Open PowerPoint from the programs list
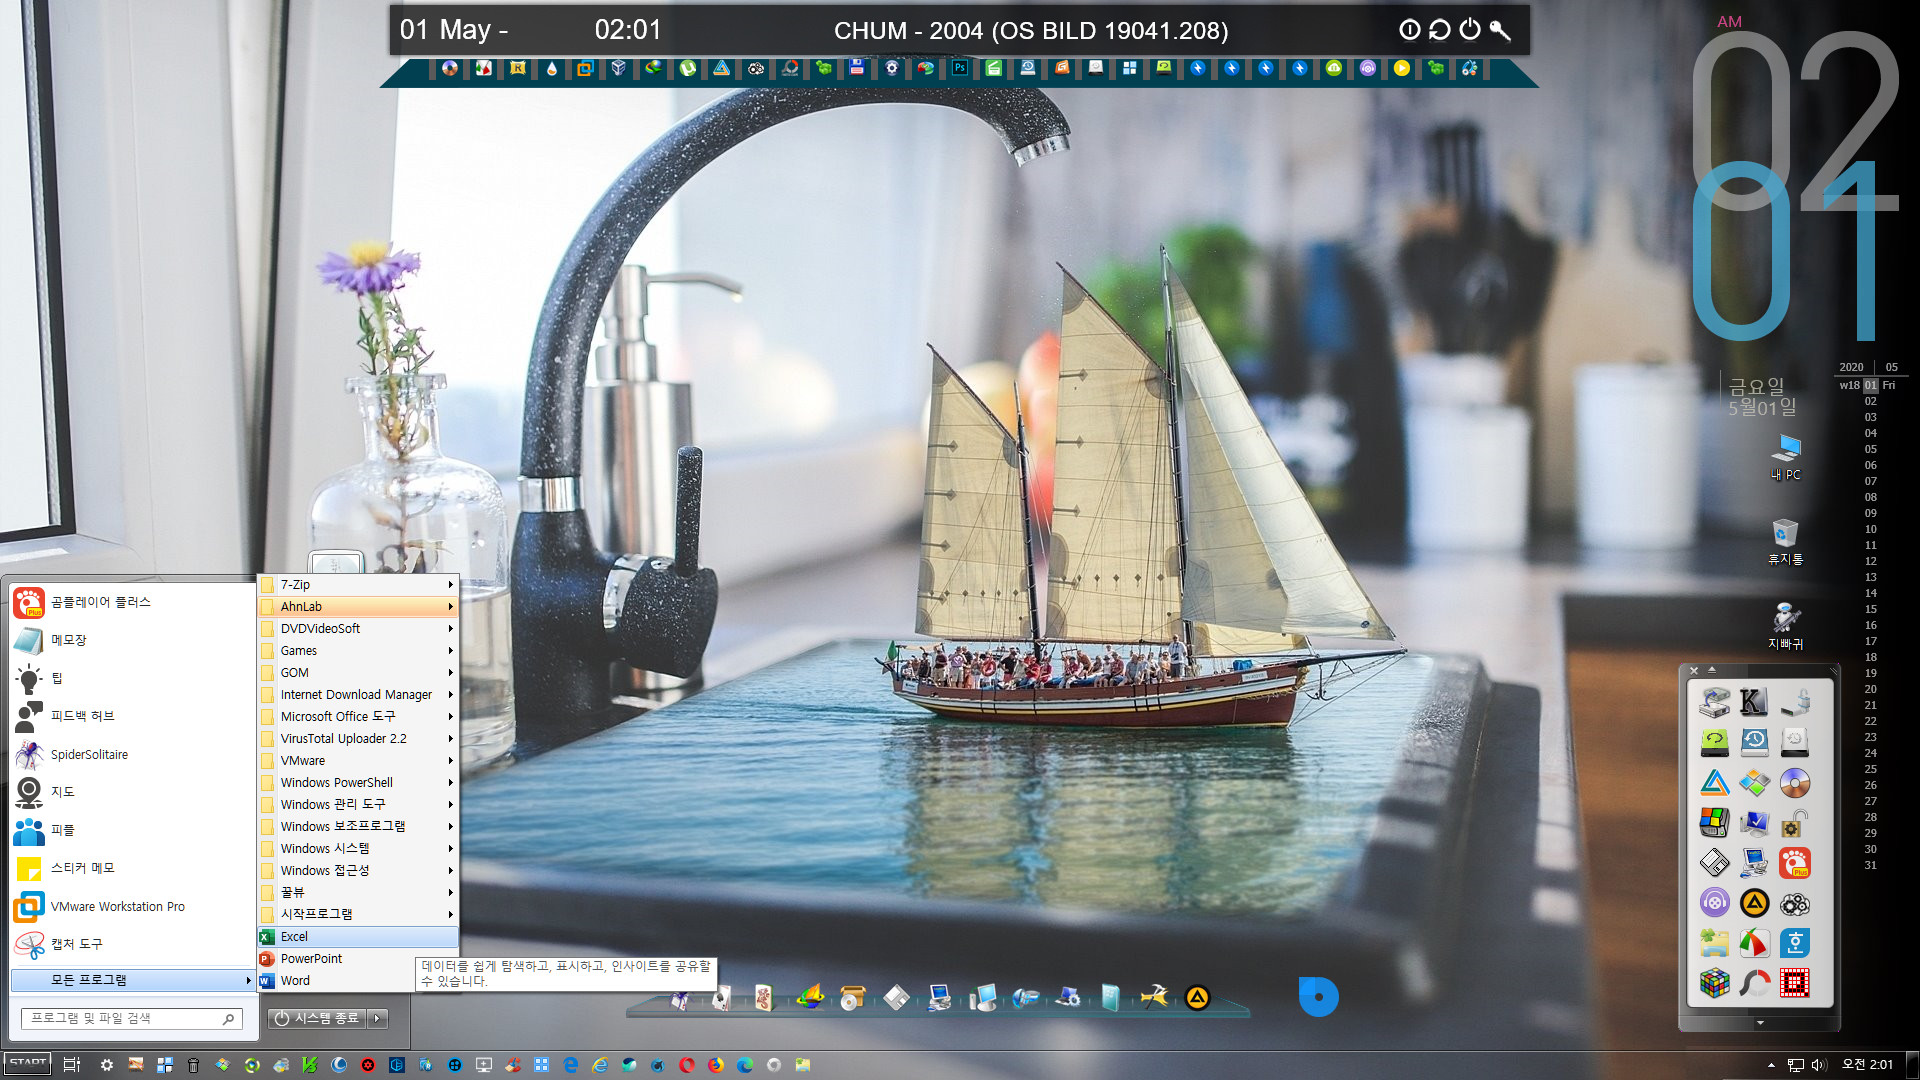 click(x=358, y=959)
